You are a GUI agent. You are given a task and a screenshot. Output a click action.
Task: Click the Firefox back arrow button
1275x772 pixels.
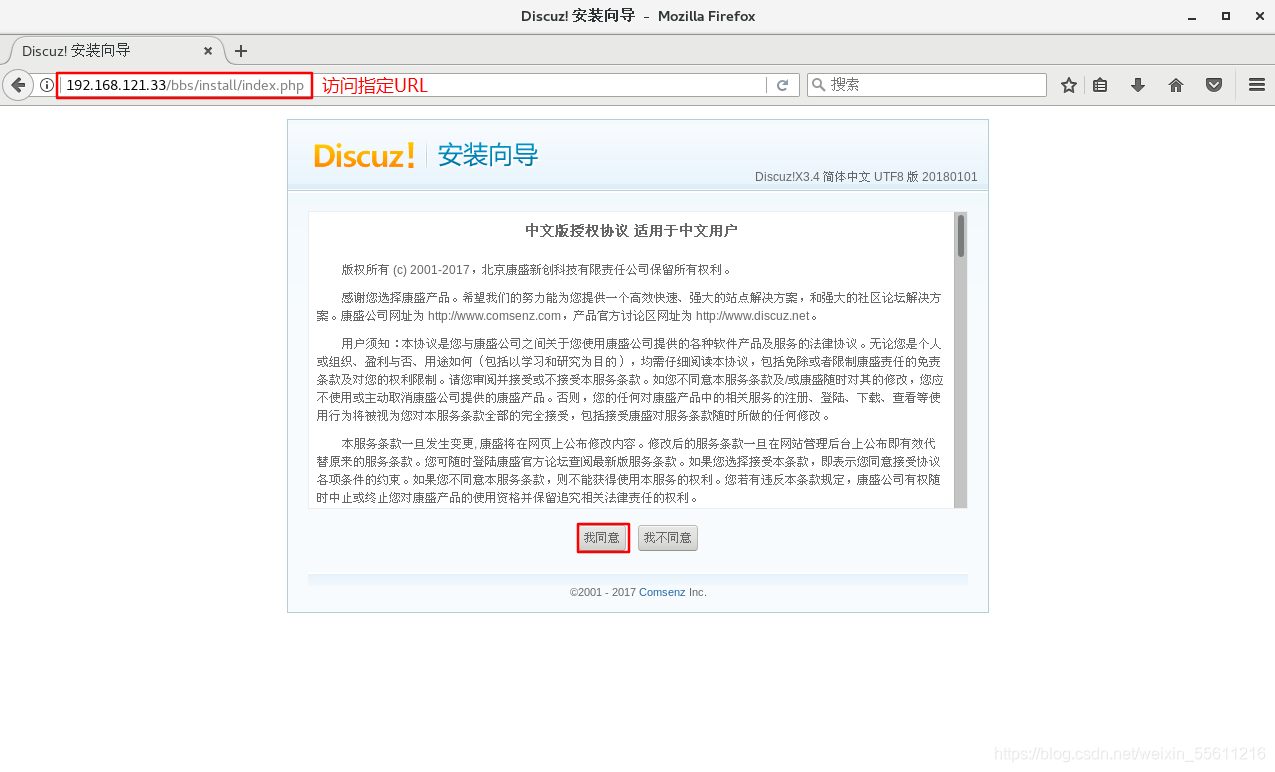pos(18,85)
